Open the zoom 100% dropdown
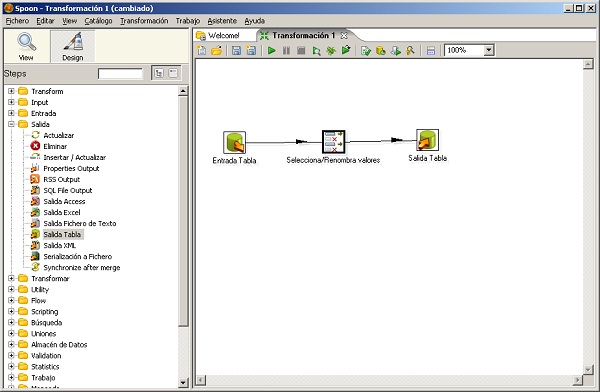 click(488, 50)
